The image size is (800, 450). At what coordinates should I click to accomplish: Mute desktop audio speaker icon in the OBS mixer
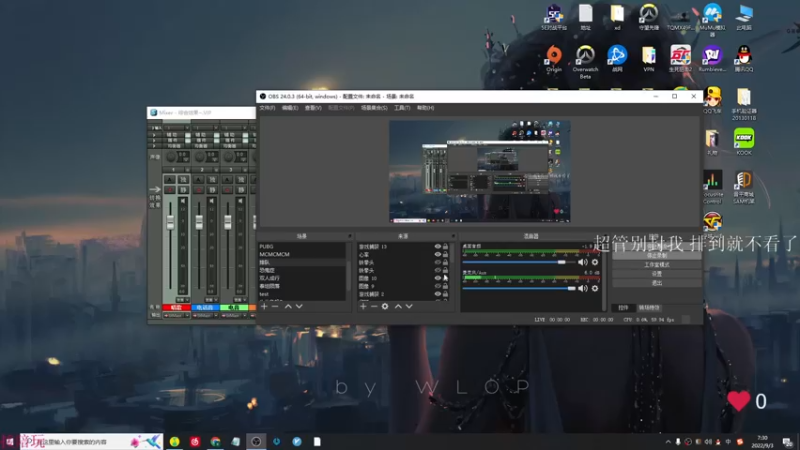(x=583, y=262)
